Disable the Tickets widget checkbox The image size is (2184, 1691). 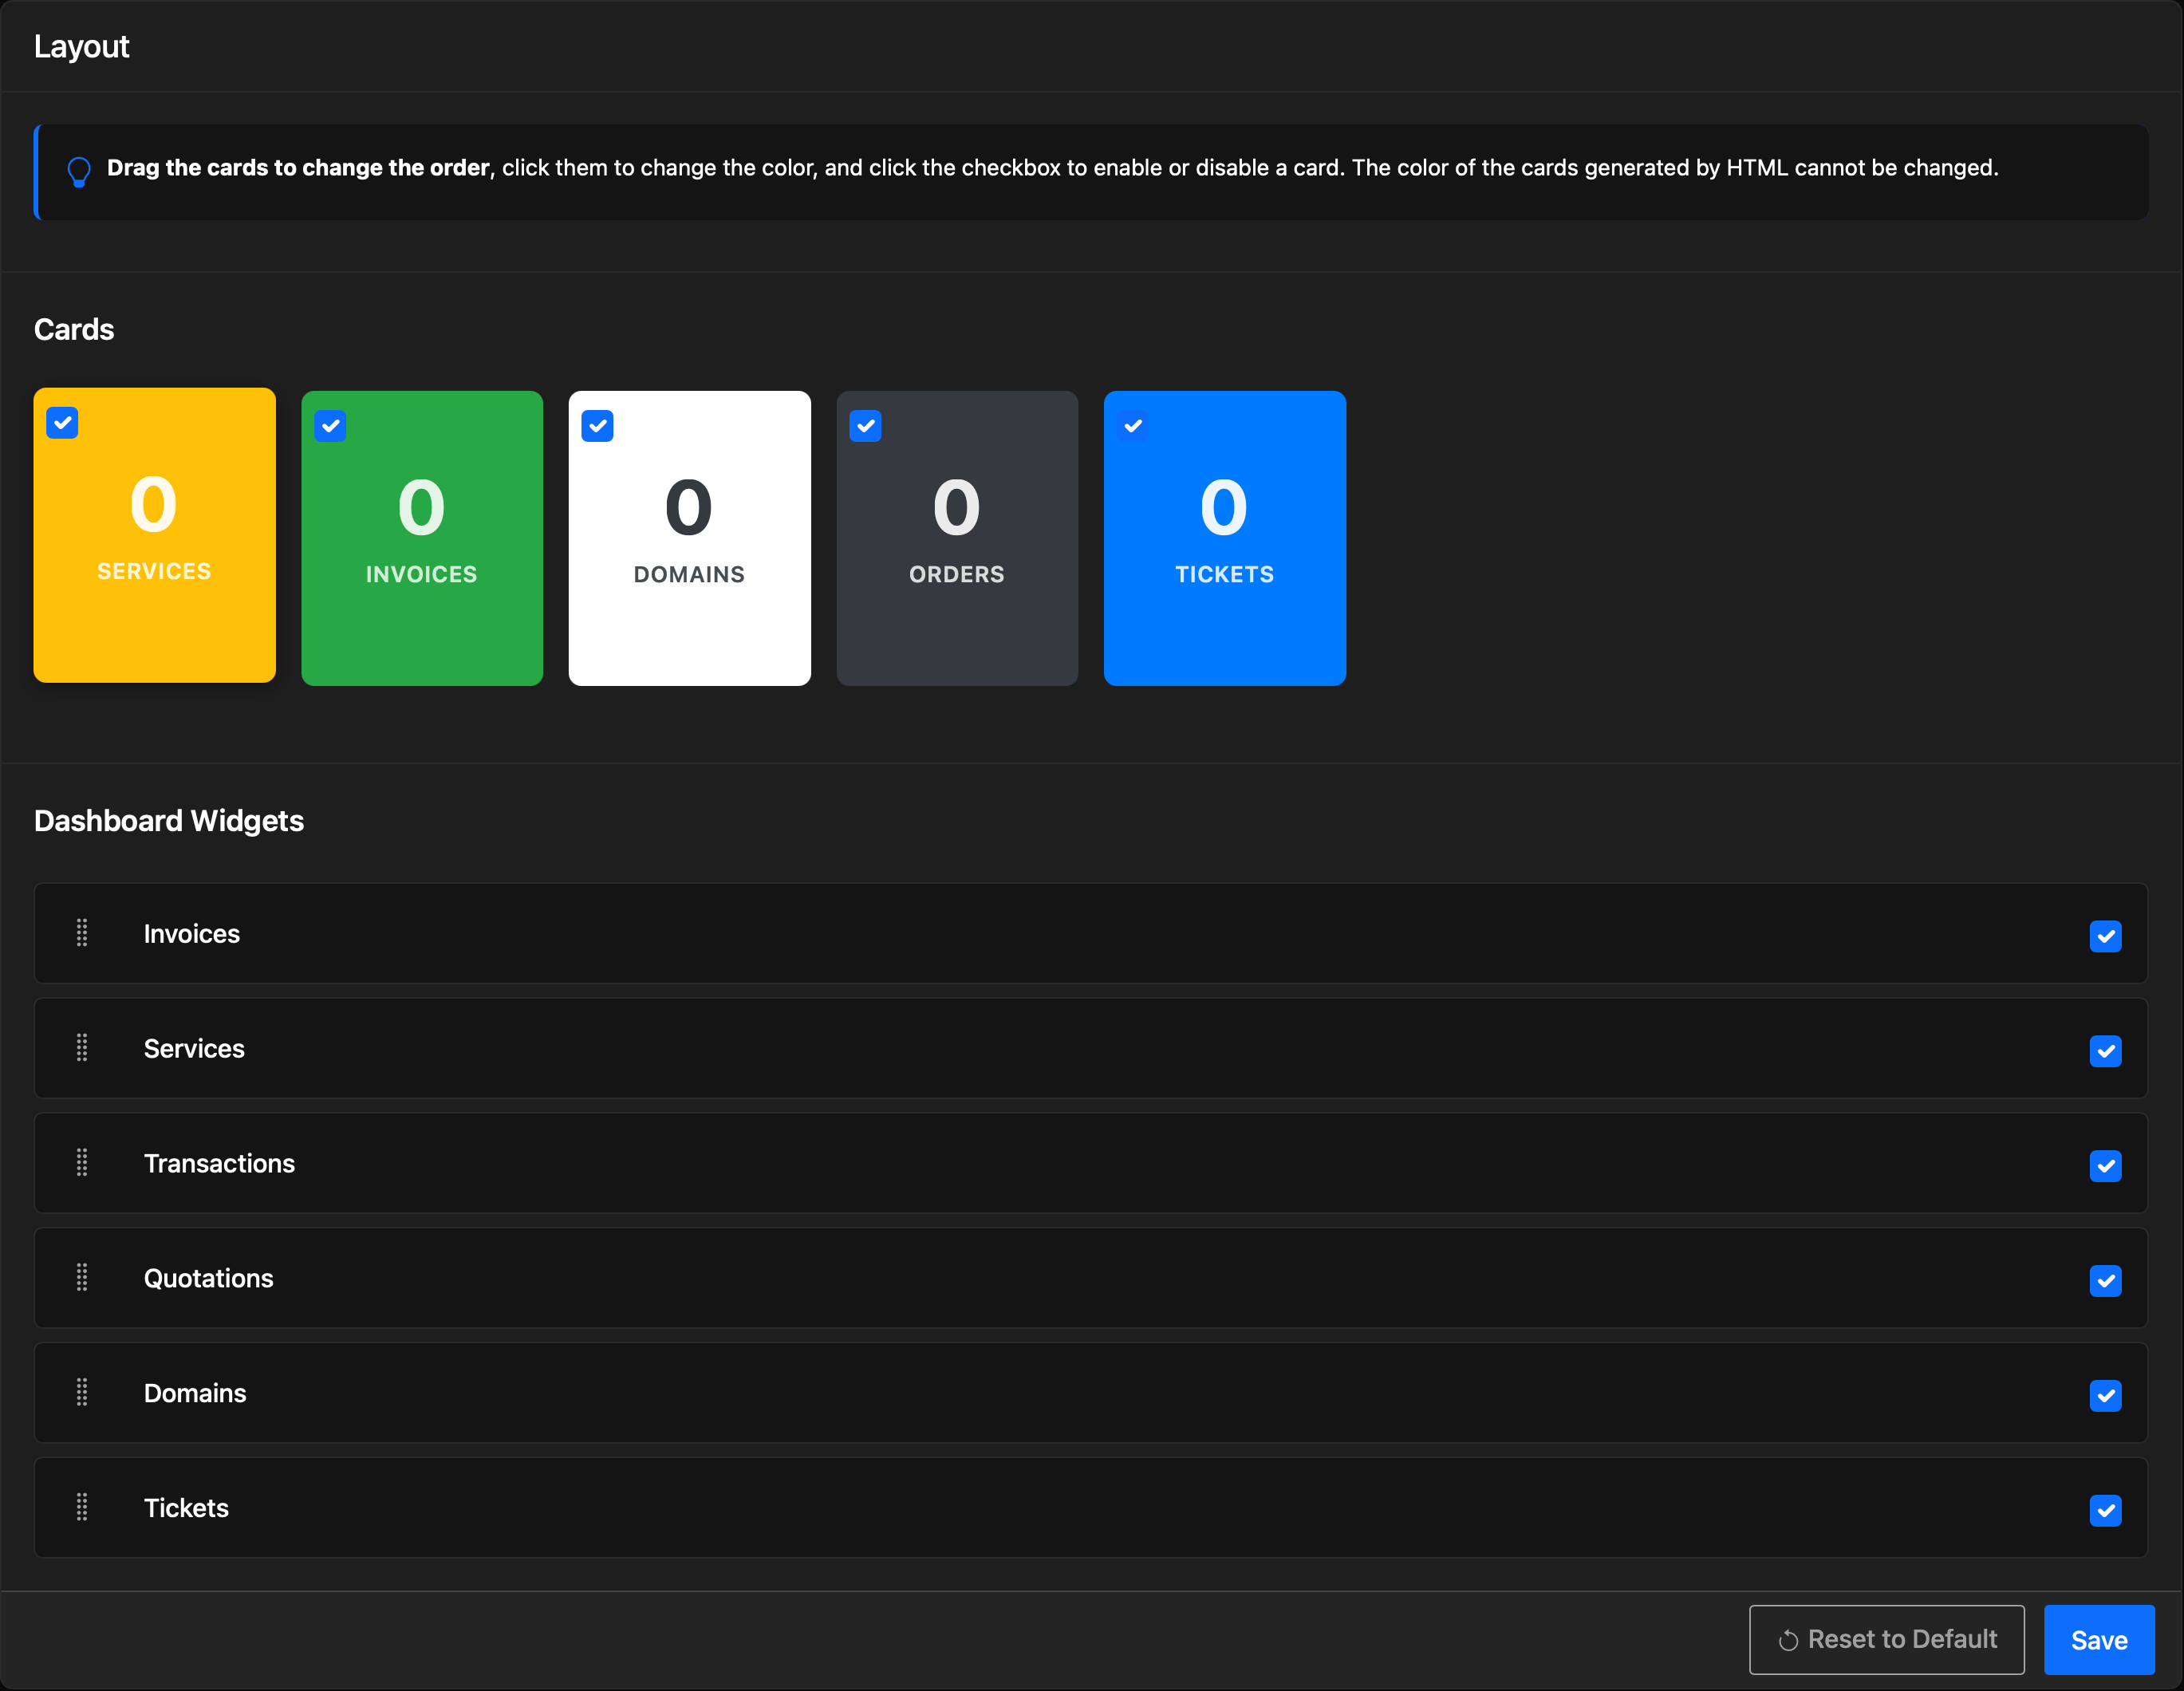tap(2105, 1510)
